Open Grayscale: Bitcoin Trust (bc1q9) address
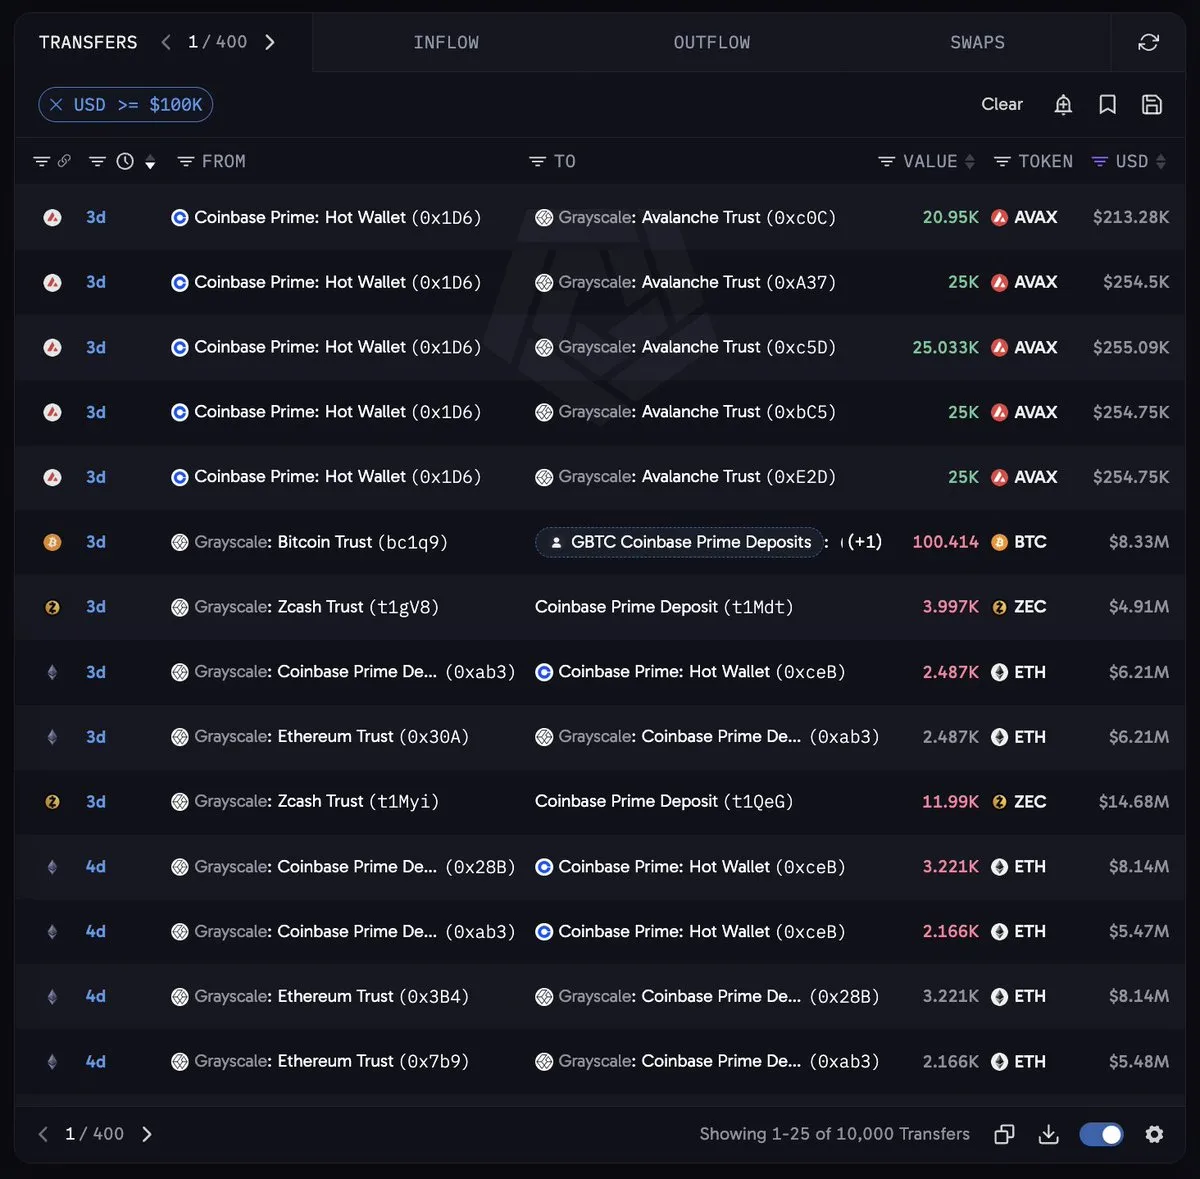 tap(310, 542)
